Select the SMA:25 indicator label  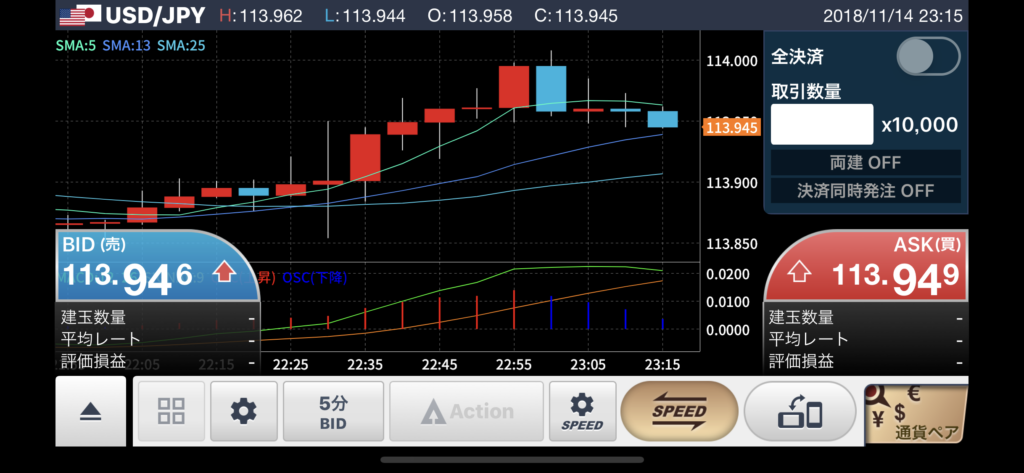pyautogui.click(x=182, y=45)
